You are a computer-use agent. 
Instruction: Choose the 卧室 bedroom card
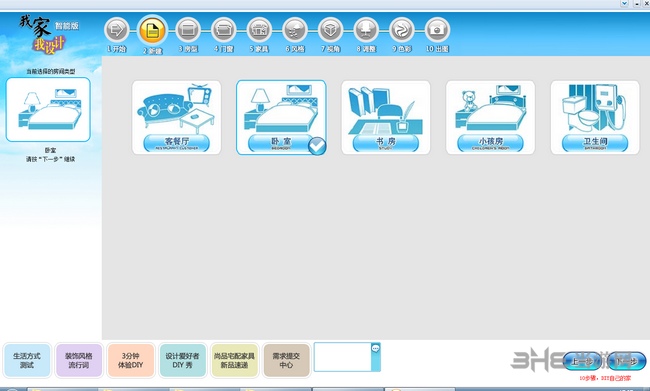click(281, 117)
